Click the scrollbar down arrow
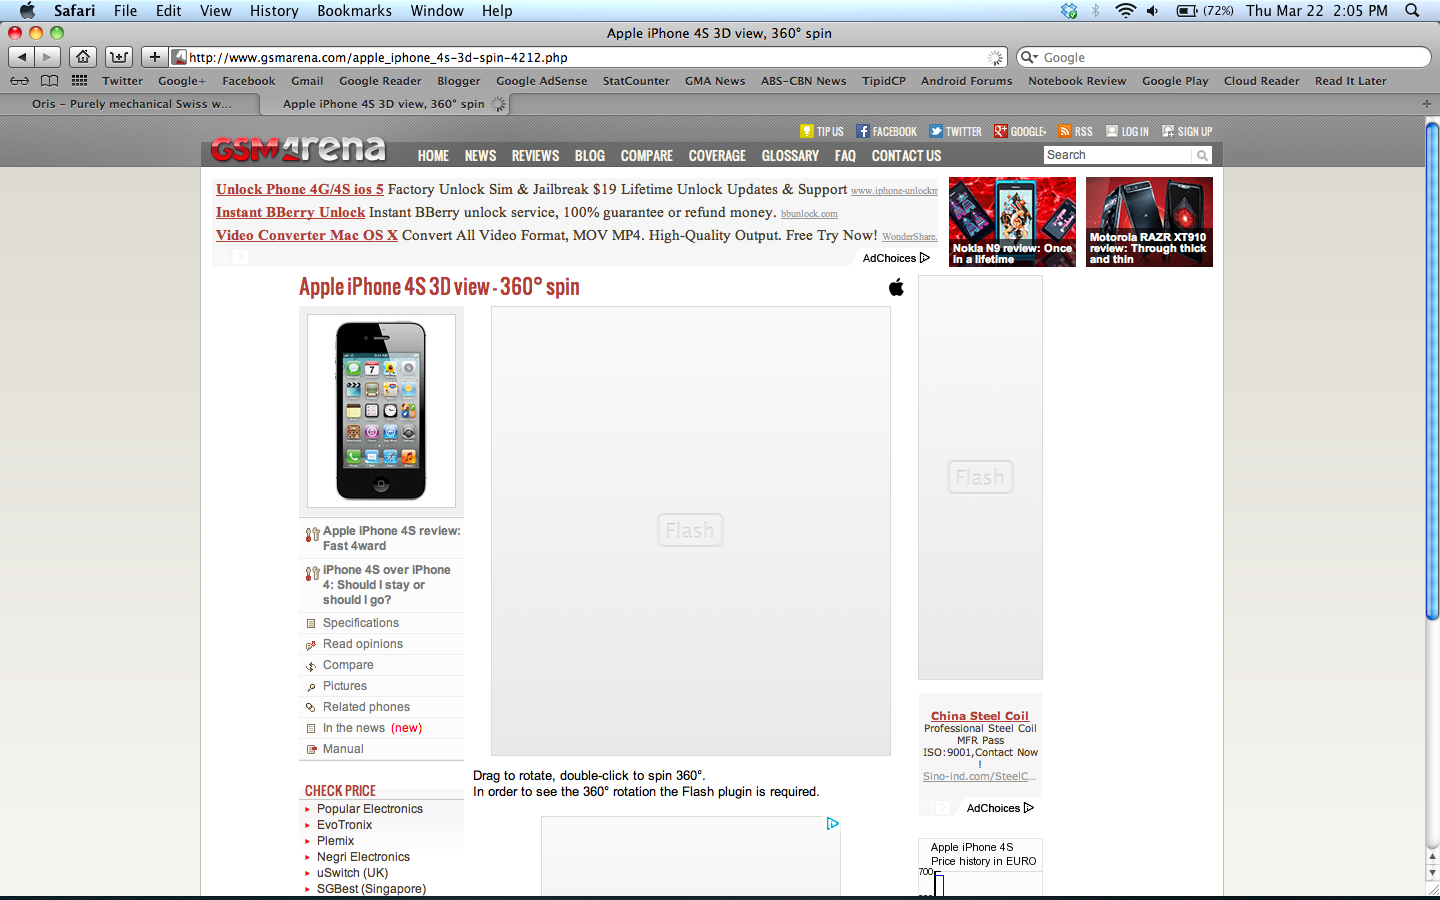Viewport: 1440px width, 900px height. (1432, 874)
